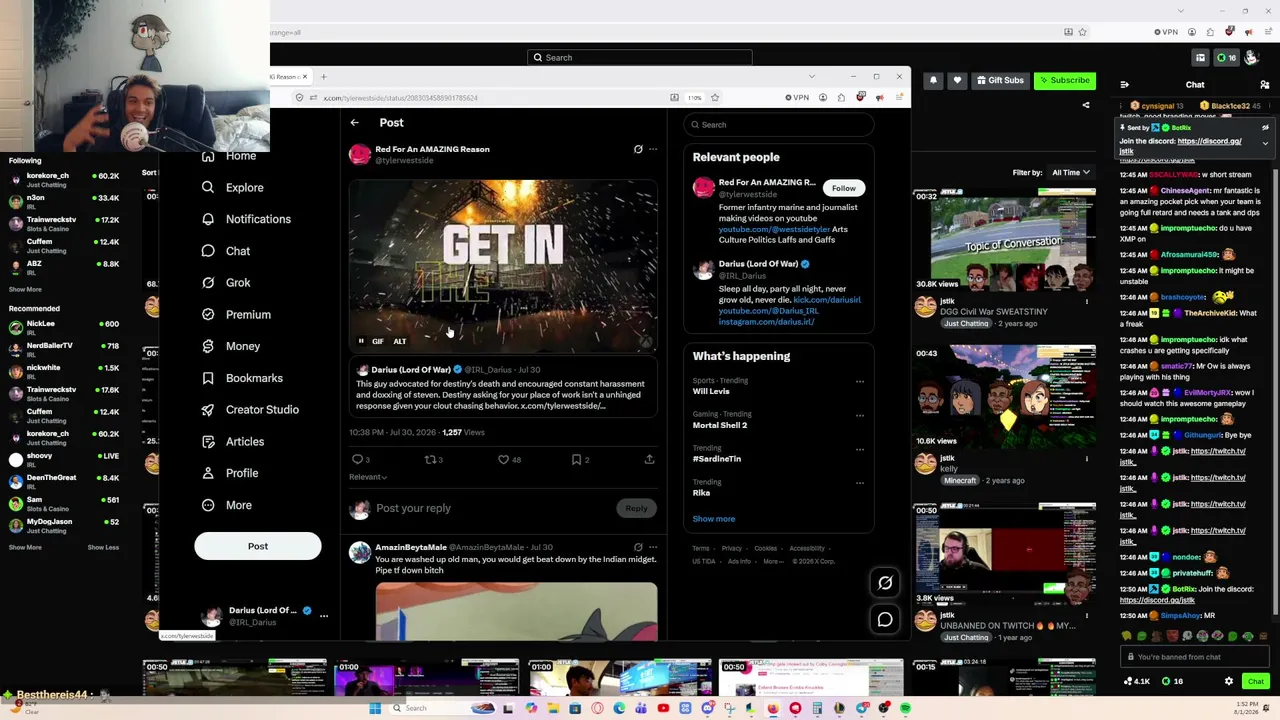Open Notifications in the X sidebar

coord(246,219)
